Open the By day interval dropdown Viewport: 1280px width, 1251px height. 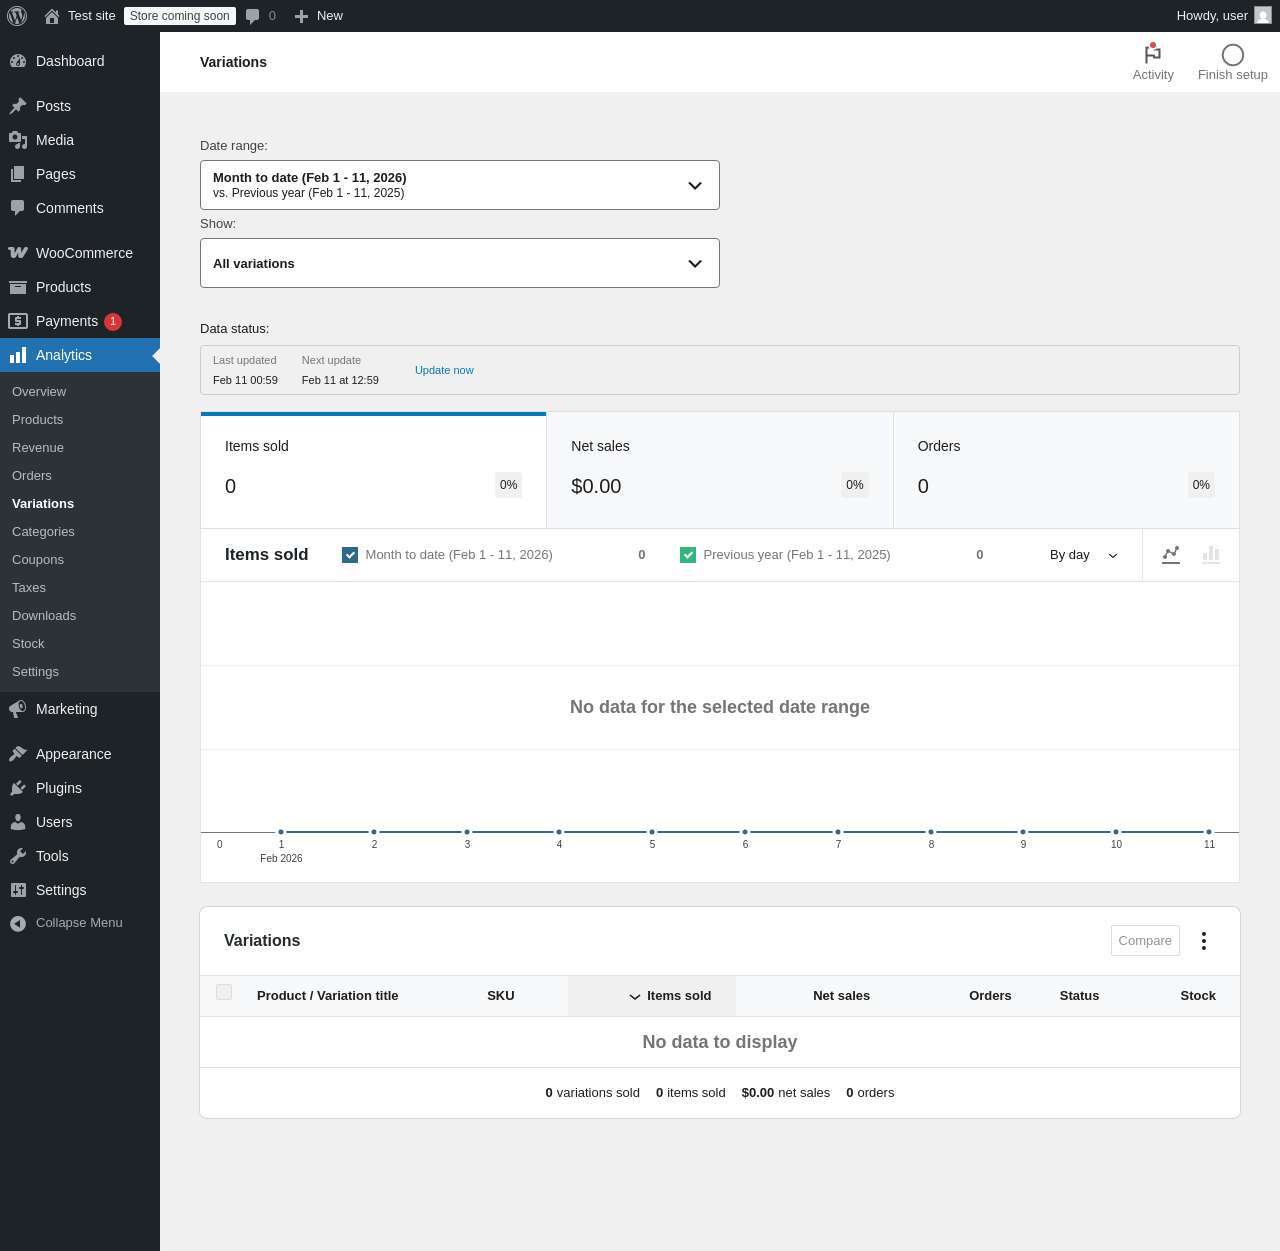[x=1083, y=555]
